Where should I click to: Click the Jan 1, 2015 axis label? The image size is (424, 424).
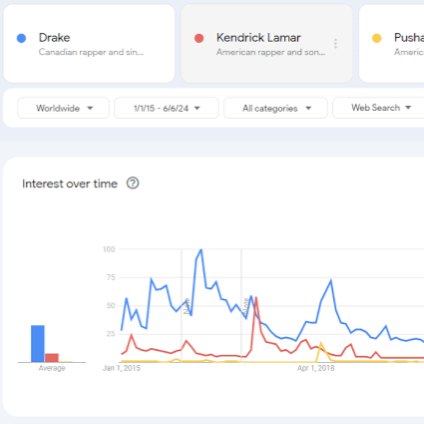point(122,368)
